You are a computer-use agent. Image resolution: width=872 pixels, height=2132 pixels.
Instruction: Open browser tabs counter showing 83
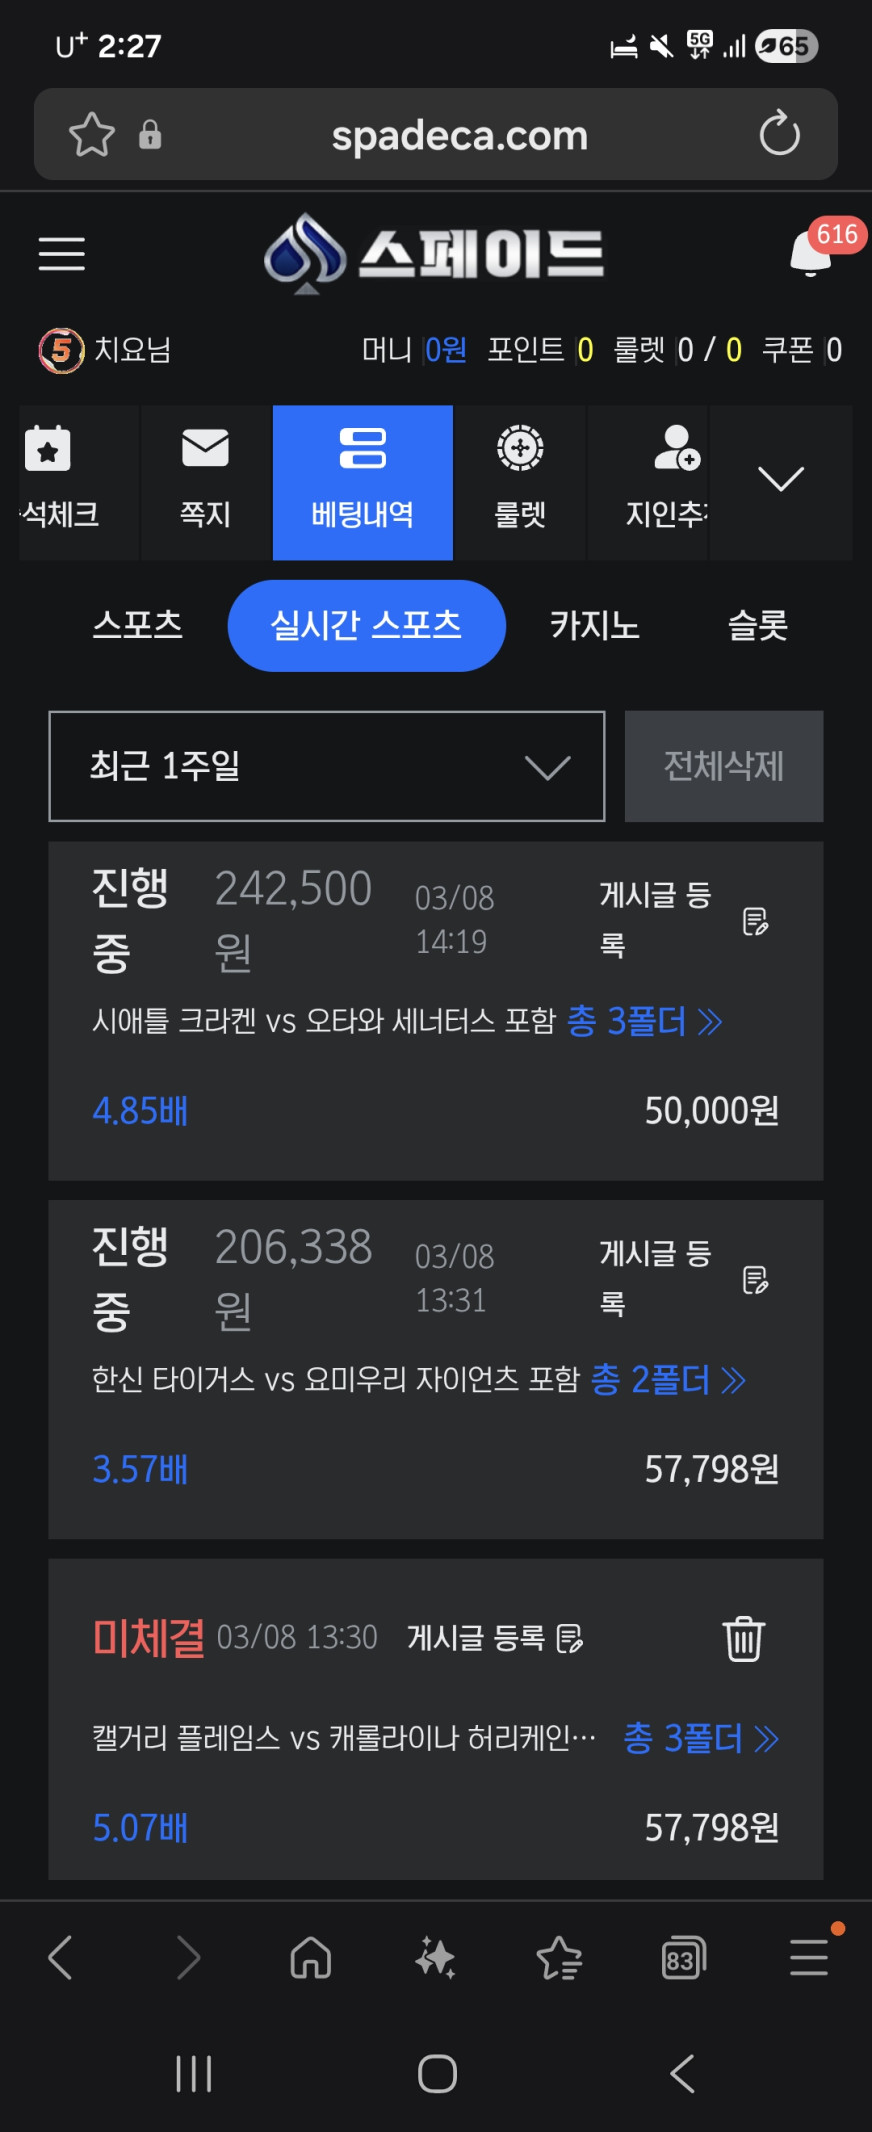coord(684,1958)
